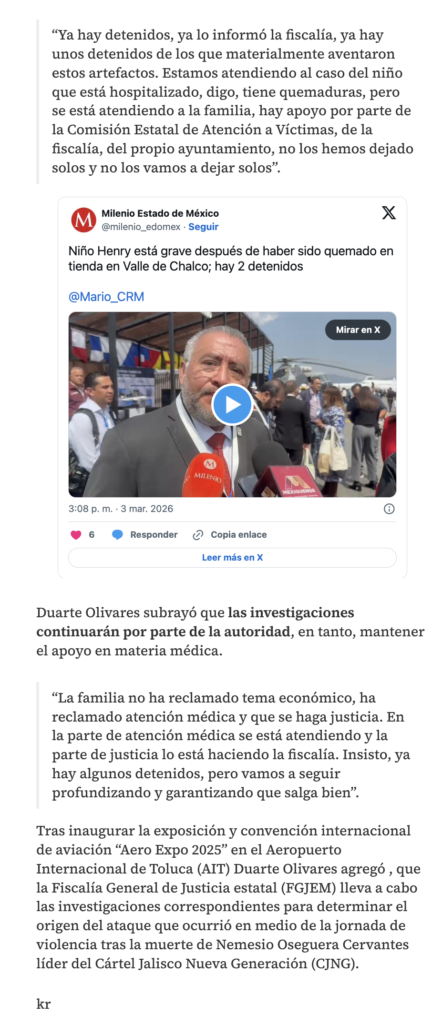Image resolution: width=432 pixels, height=1024 pixels.
Task: Open the tweet timestamp 3:08 p. m.
Action: (x=121, y=509)
